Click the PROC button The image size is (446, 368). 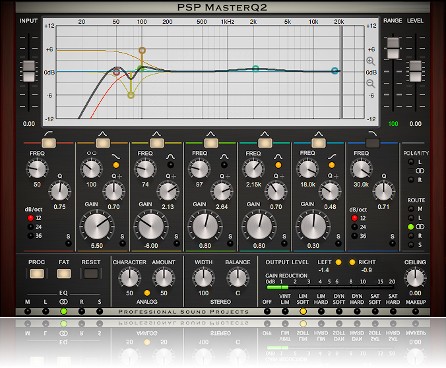tap(37, 274)
